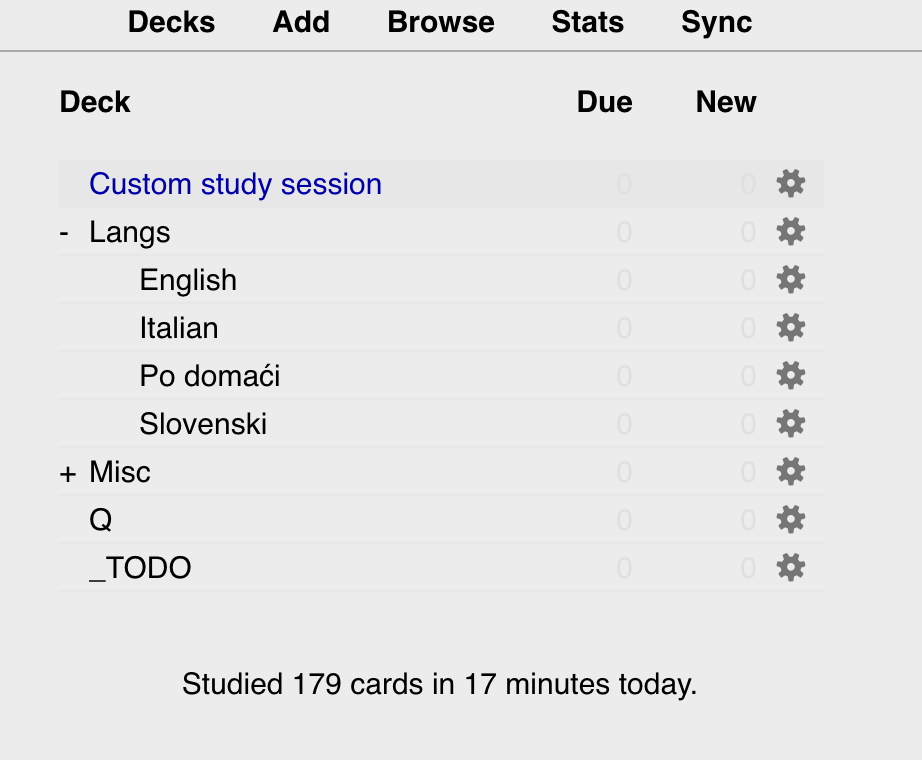The width and height of the screenshot is (922, 760).
Task: Open the Add card screen
Action: tap(300, 22)
